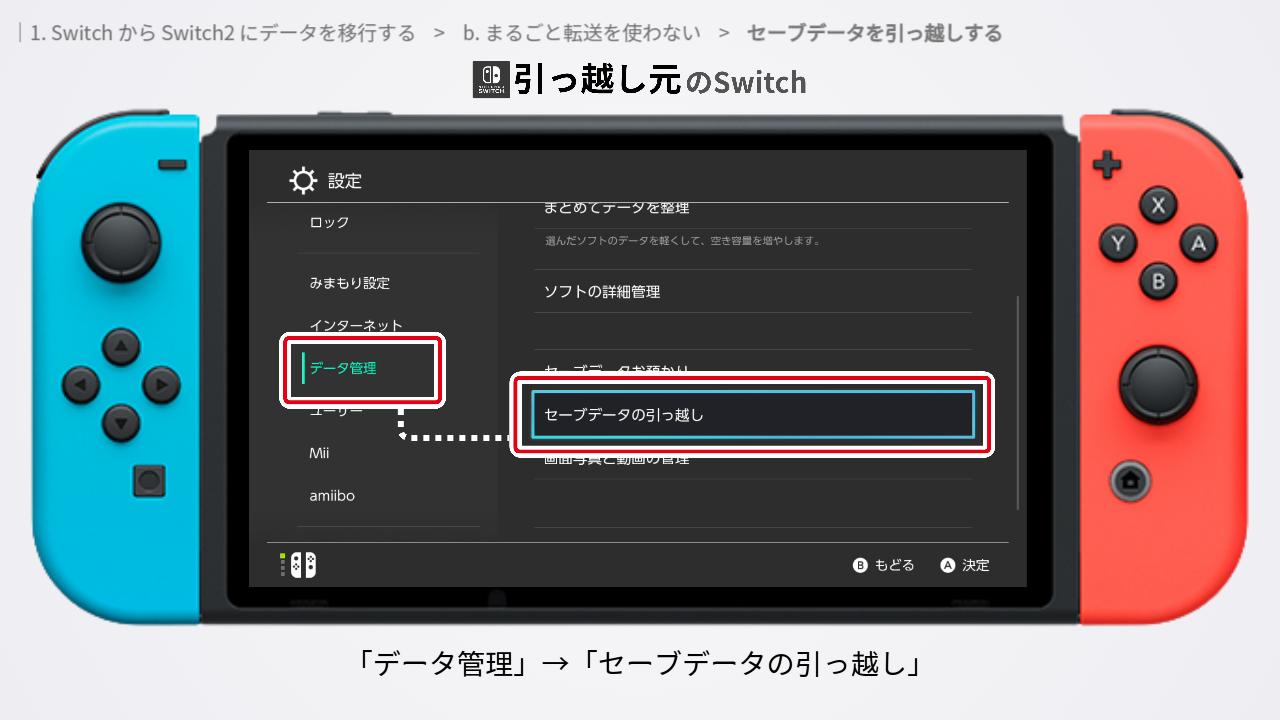Open ソフトの詳細管理
Viewport: 1280px width, 720px height.
pyautogui.click(x=600, y=291)
